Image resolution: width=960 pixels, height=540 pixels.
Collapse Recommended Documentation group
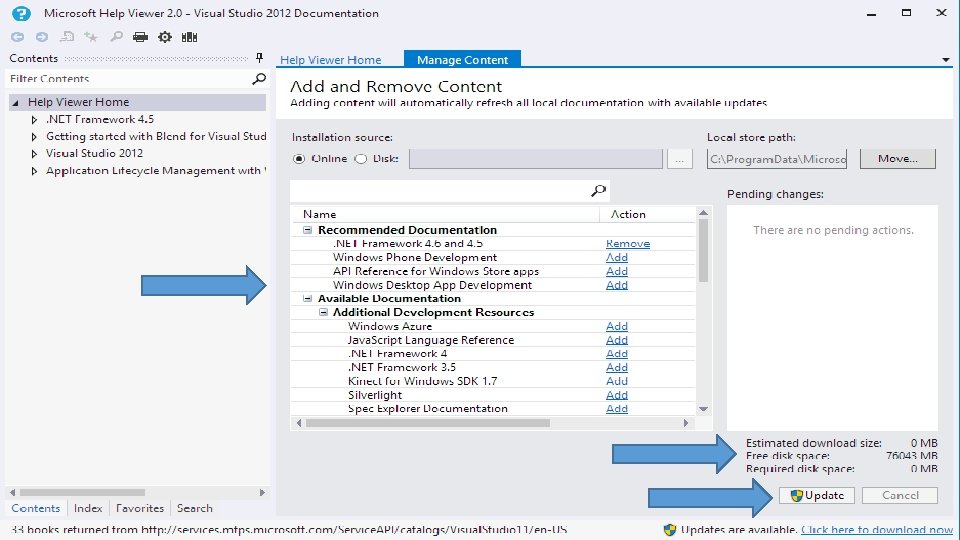pyautogui.click(x=307, y=230)
